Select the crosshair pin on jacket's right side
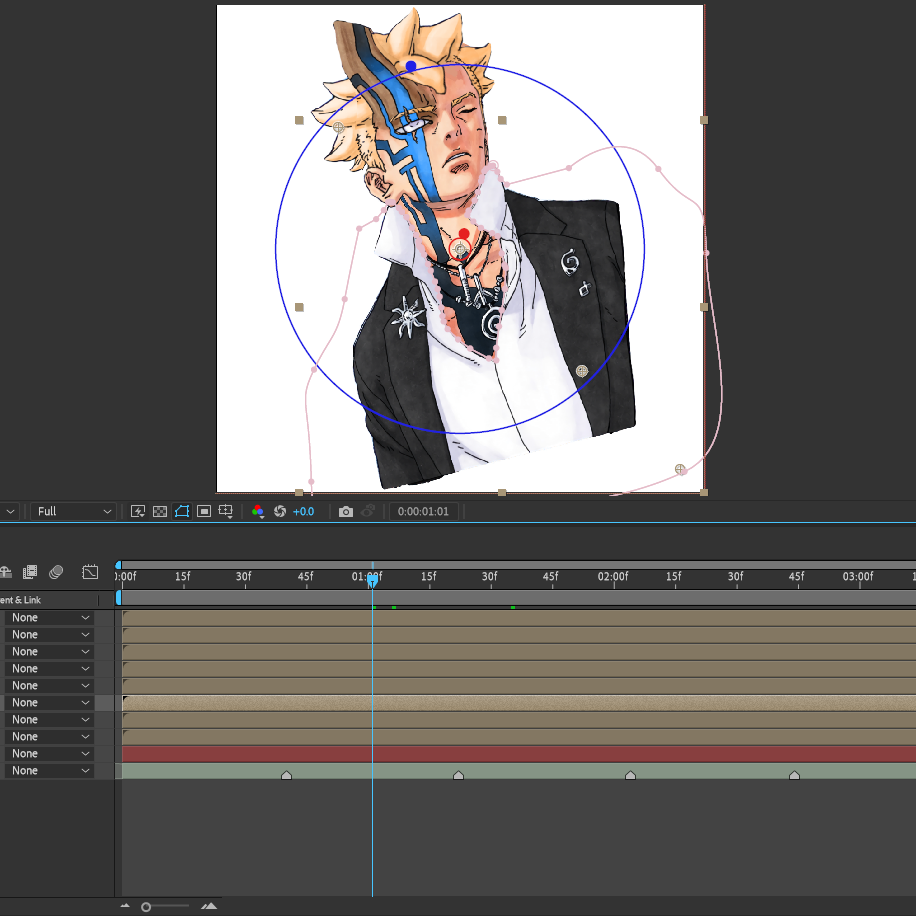Viewport: 916px width, 916px height. 582,371
